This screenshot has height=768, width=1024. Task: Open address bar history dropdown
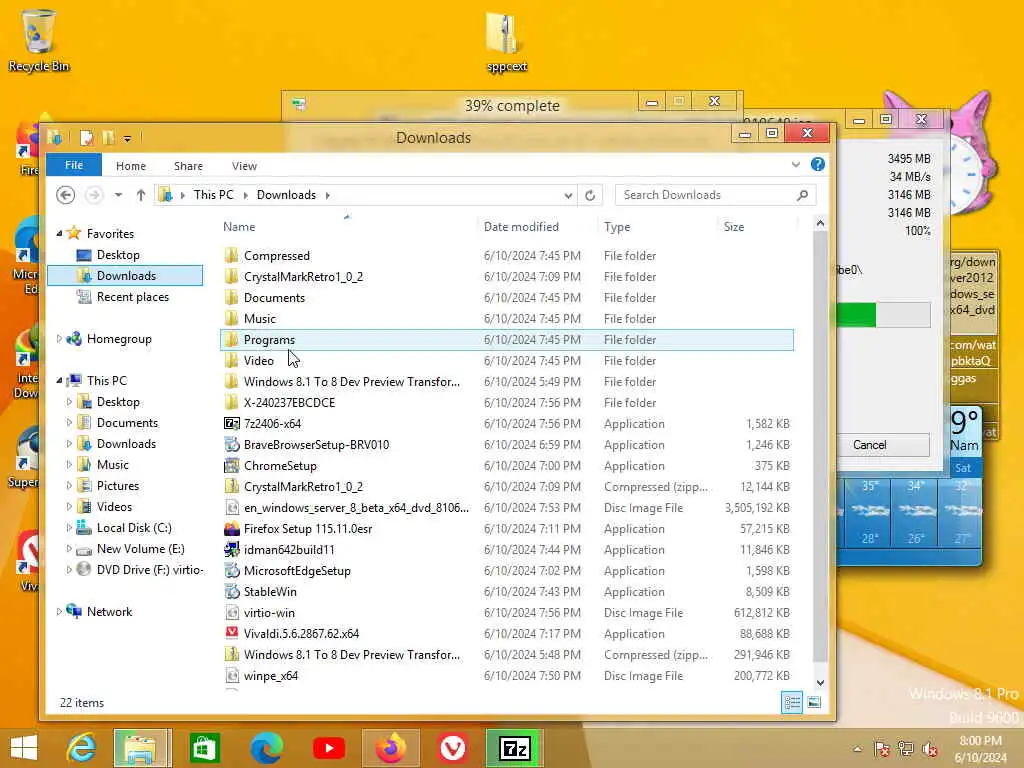(x=568, y=195)
